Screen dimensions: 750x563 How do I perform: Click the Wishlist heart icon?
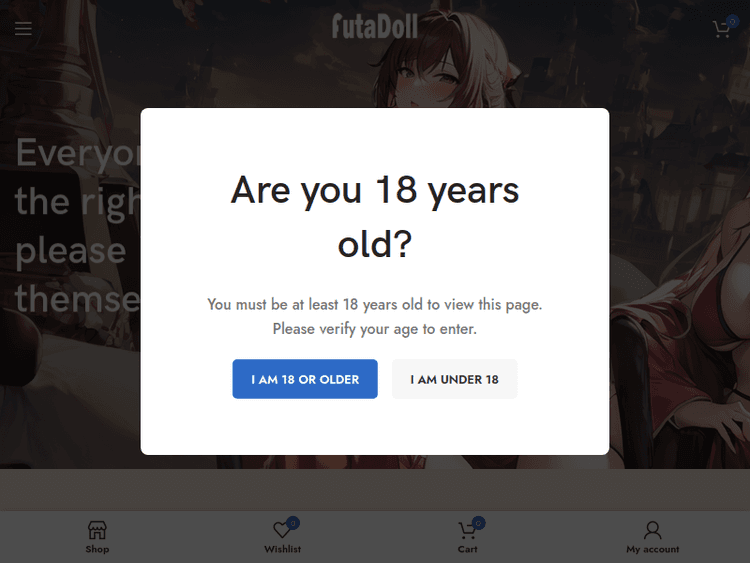pyautogui.click(x=281, y=531)
